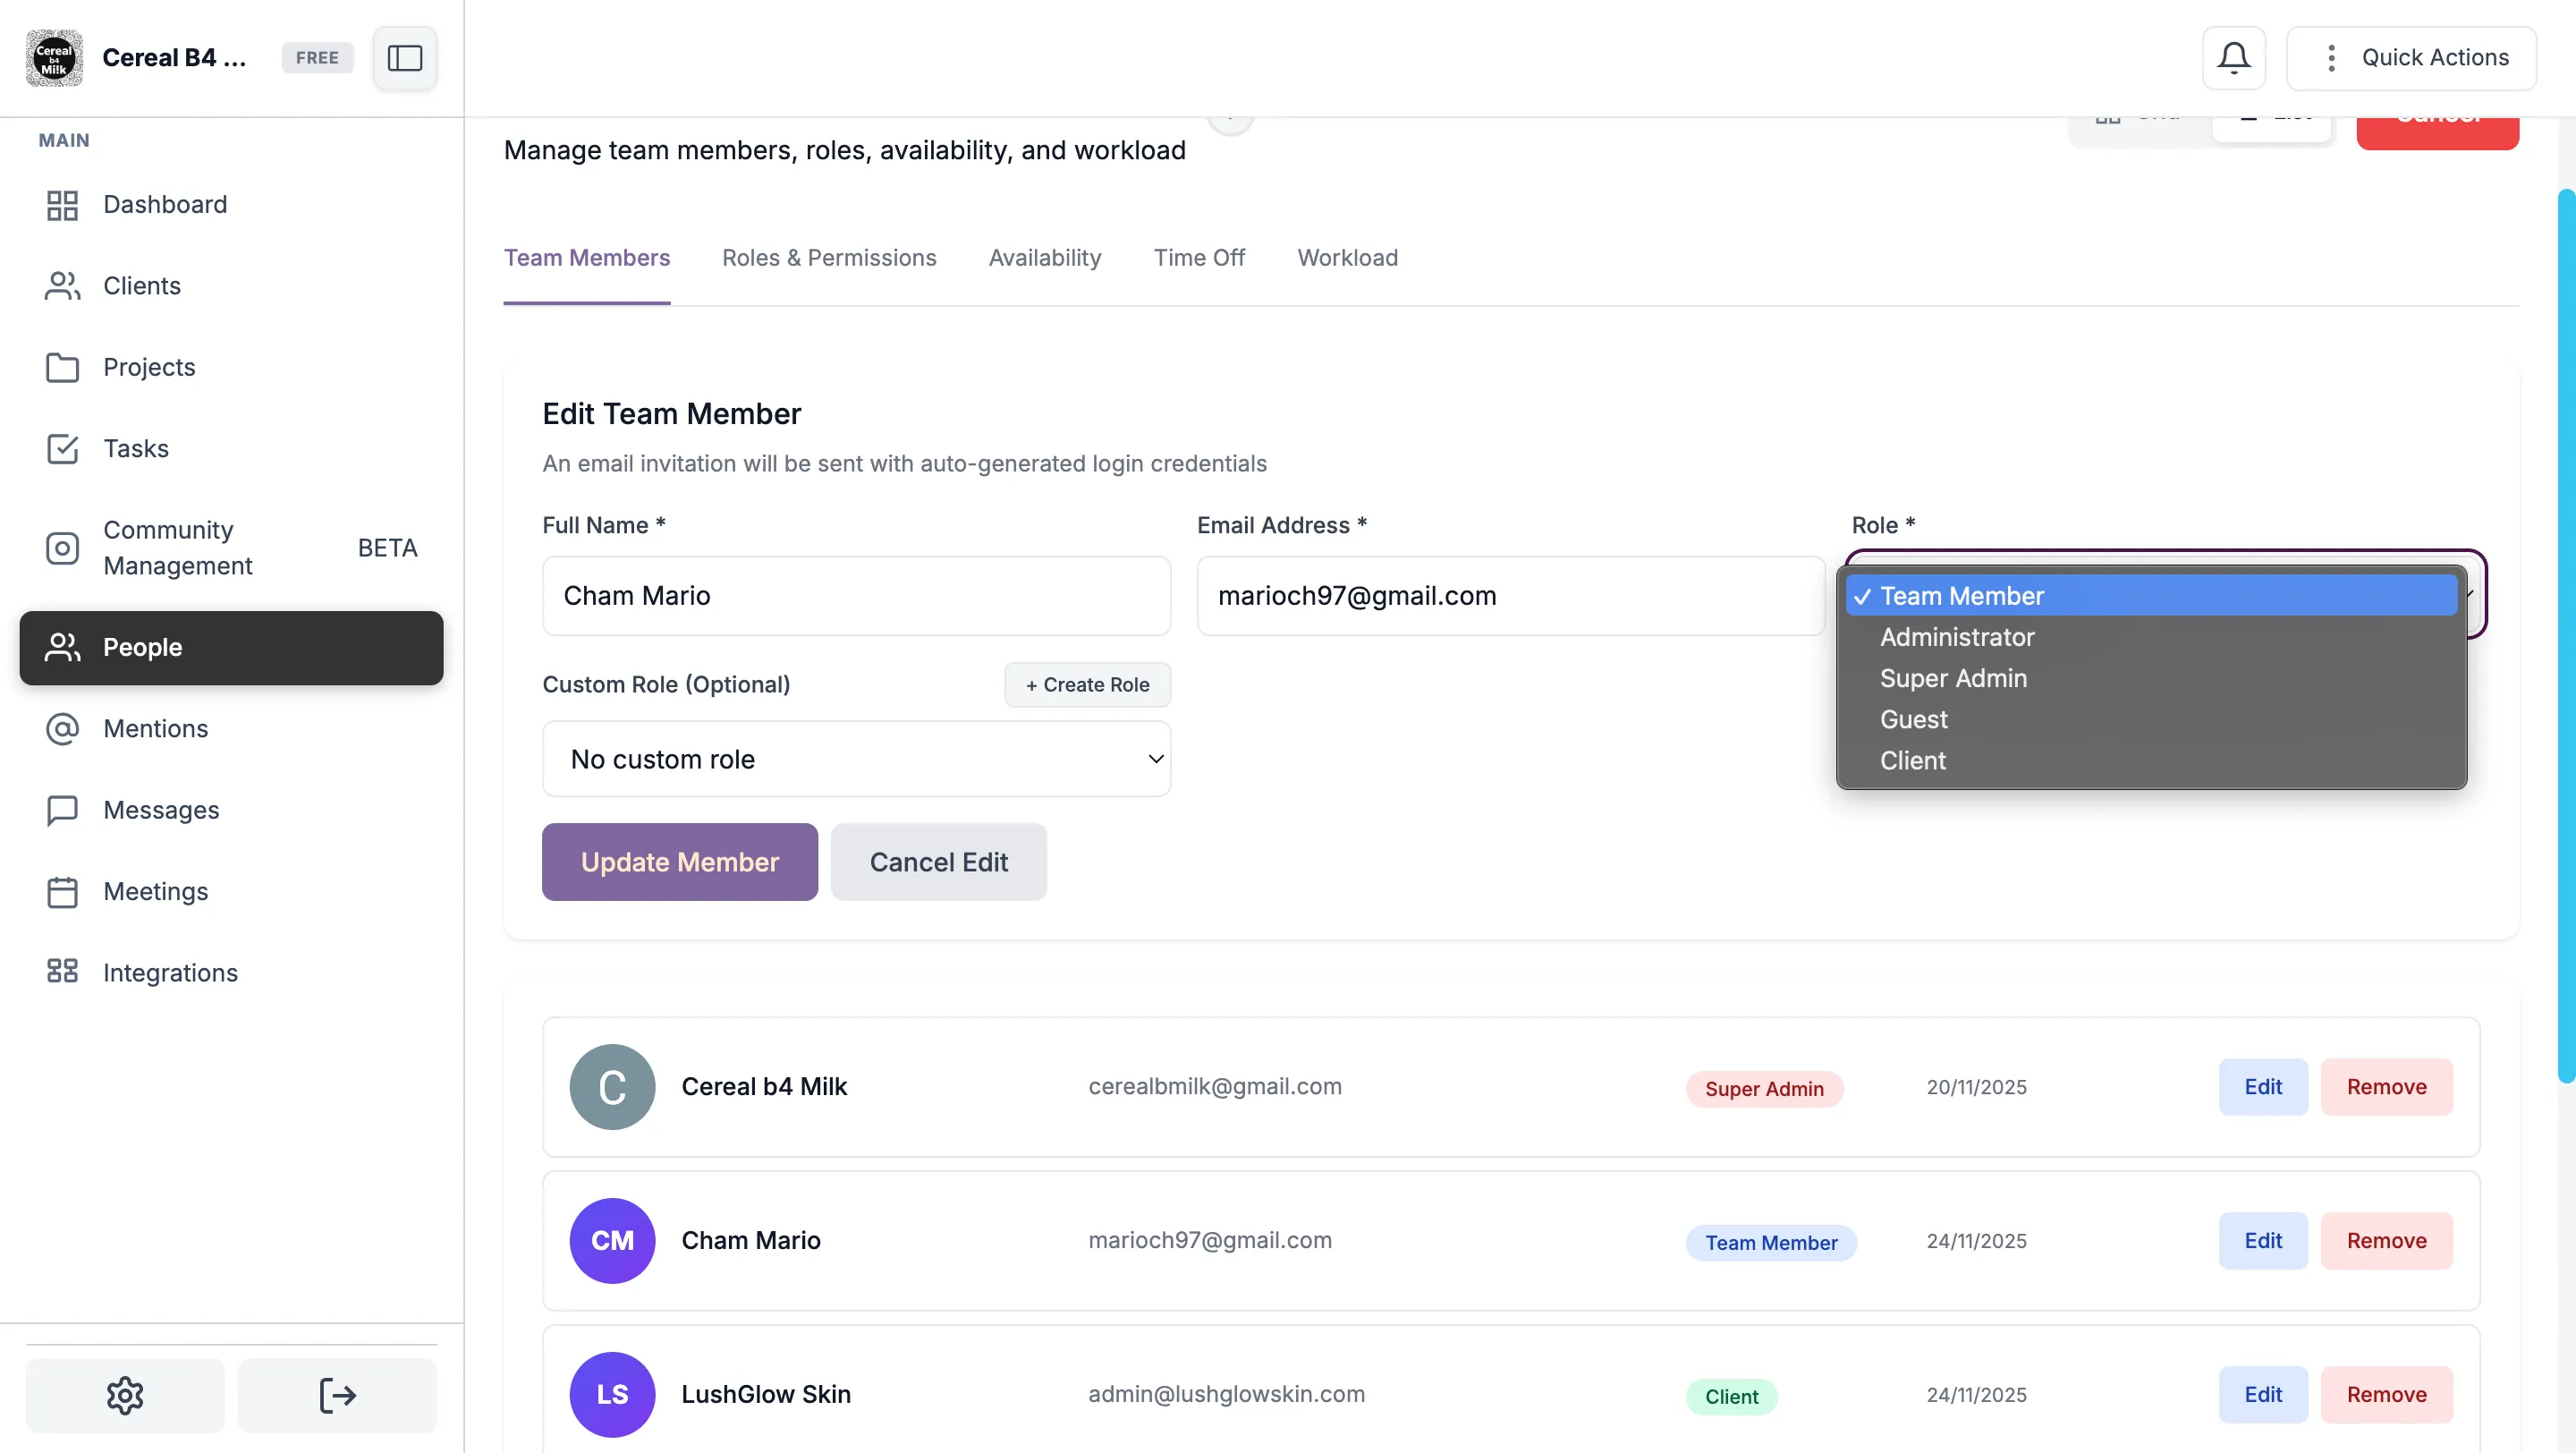Select Administrator in the role list

[1956, 637]
